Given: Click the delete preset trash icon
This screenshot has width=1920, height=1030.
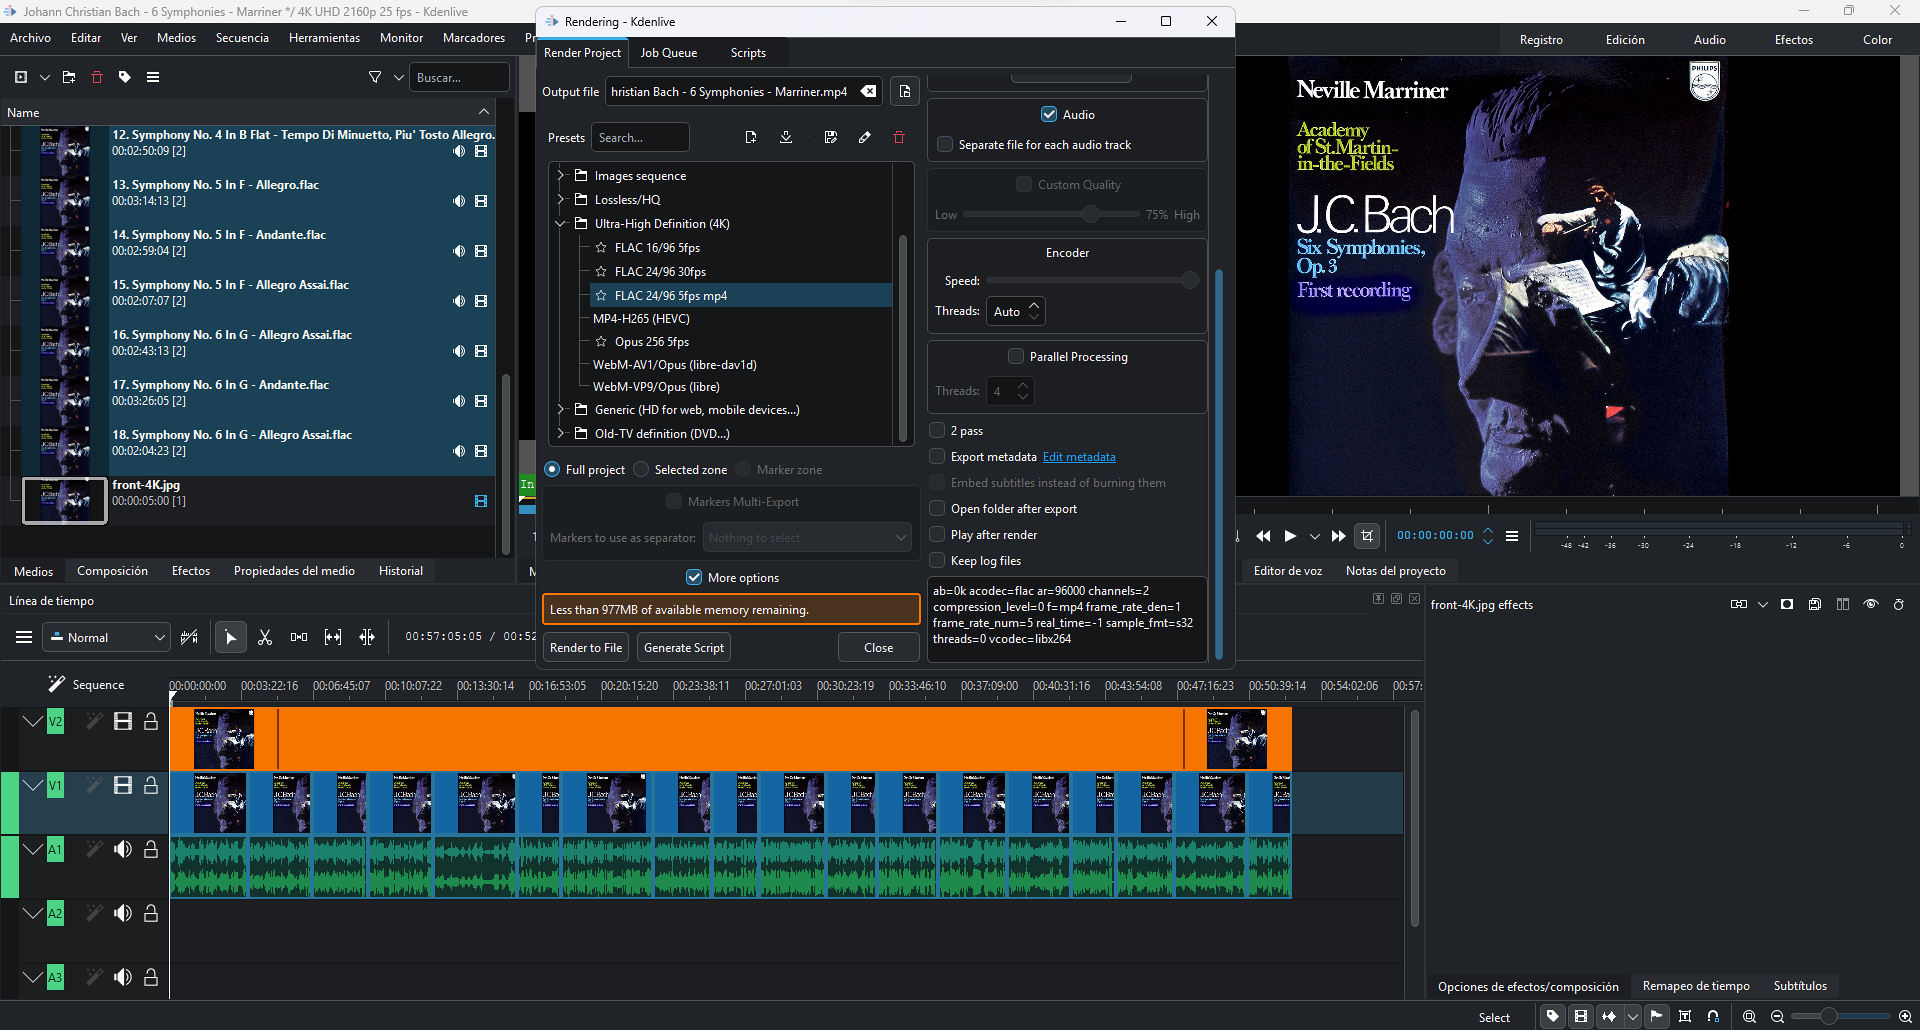Looking at the screenshot, I should click(x=899, y=138).
